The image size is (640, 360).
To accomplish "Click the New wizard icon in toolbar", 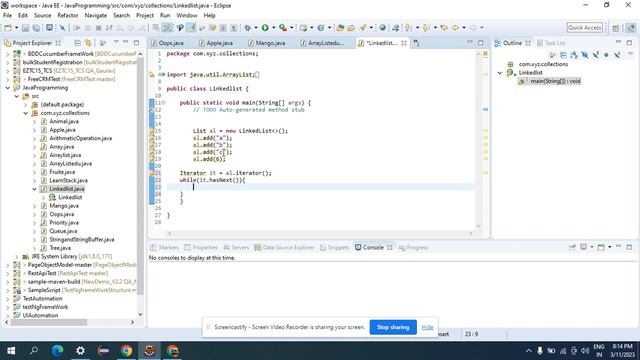I will 8,28.
